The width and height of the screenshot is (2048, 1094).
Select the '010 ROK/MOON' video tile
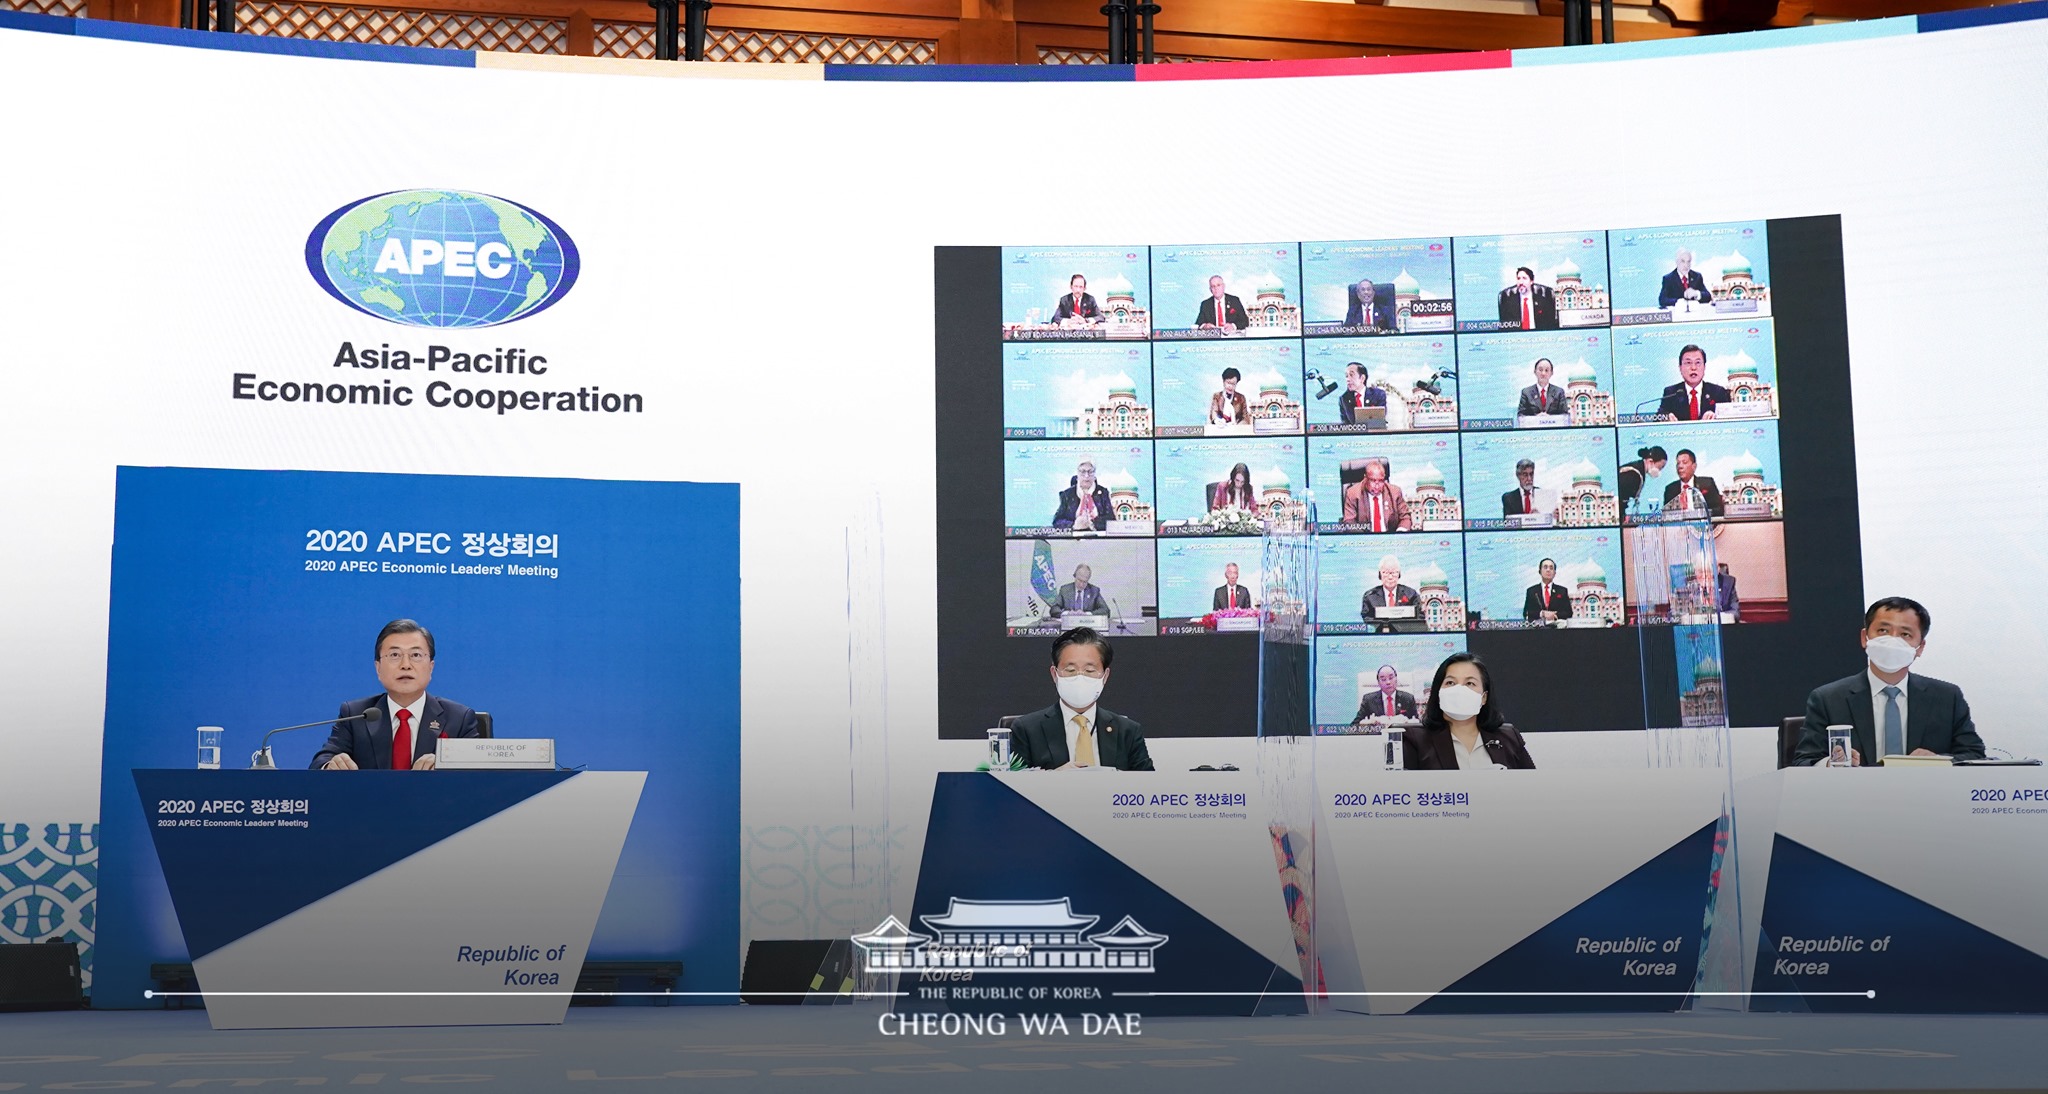[1695, 373]
